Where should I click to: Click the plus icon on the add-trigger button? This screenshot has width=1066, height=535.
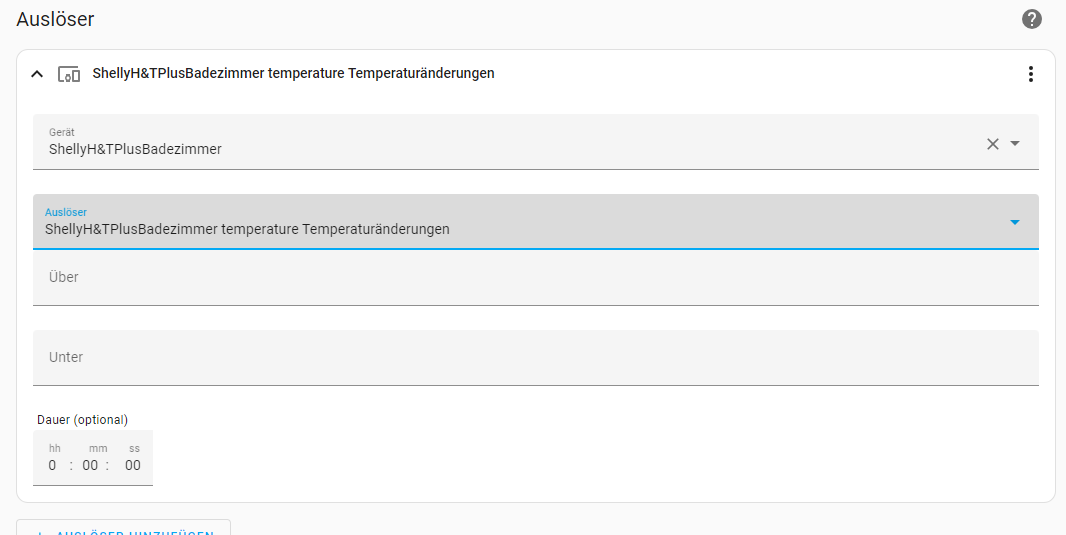tap(41, 532)
